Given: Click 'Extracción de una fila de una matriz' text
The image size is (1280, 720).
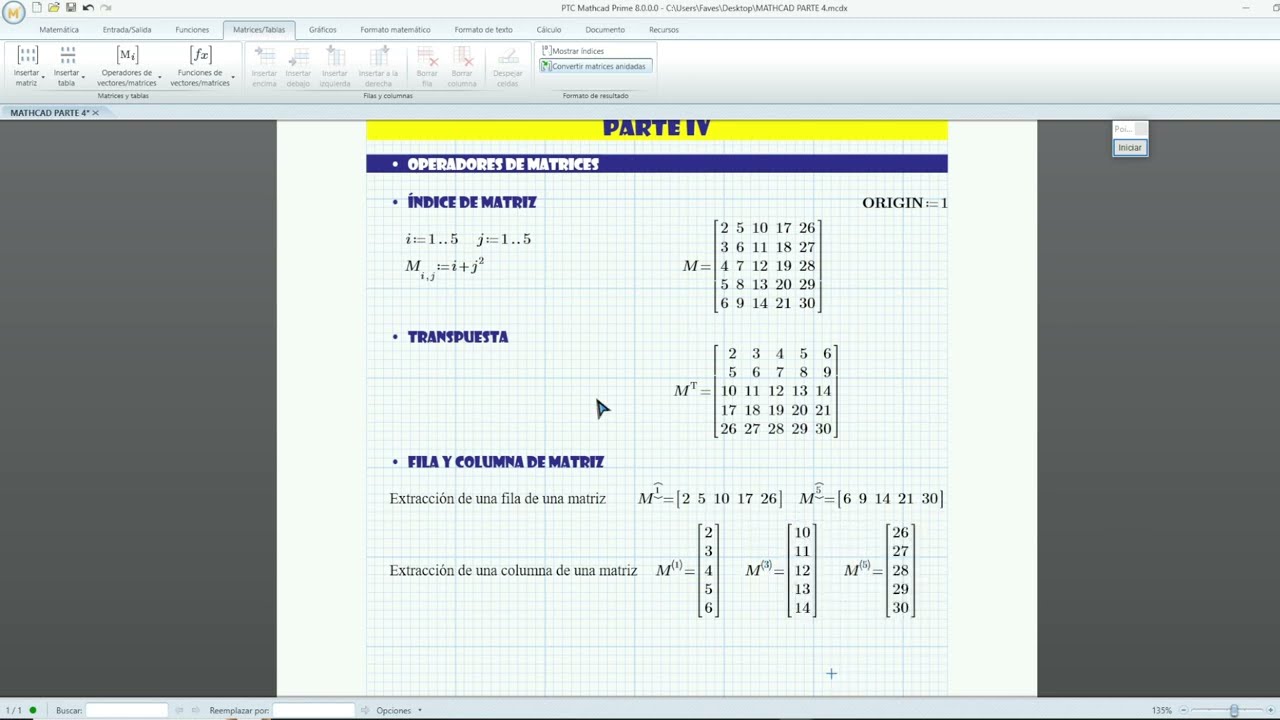Looking at the screenshot, I should pos(497,499).
